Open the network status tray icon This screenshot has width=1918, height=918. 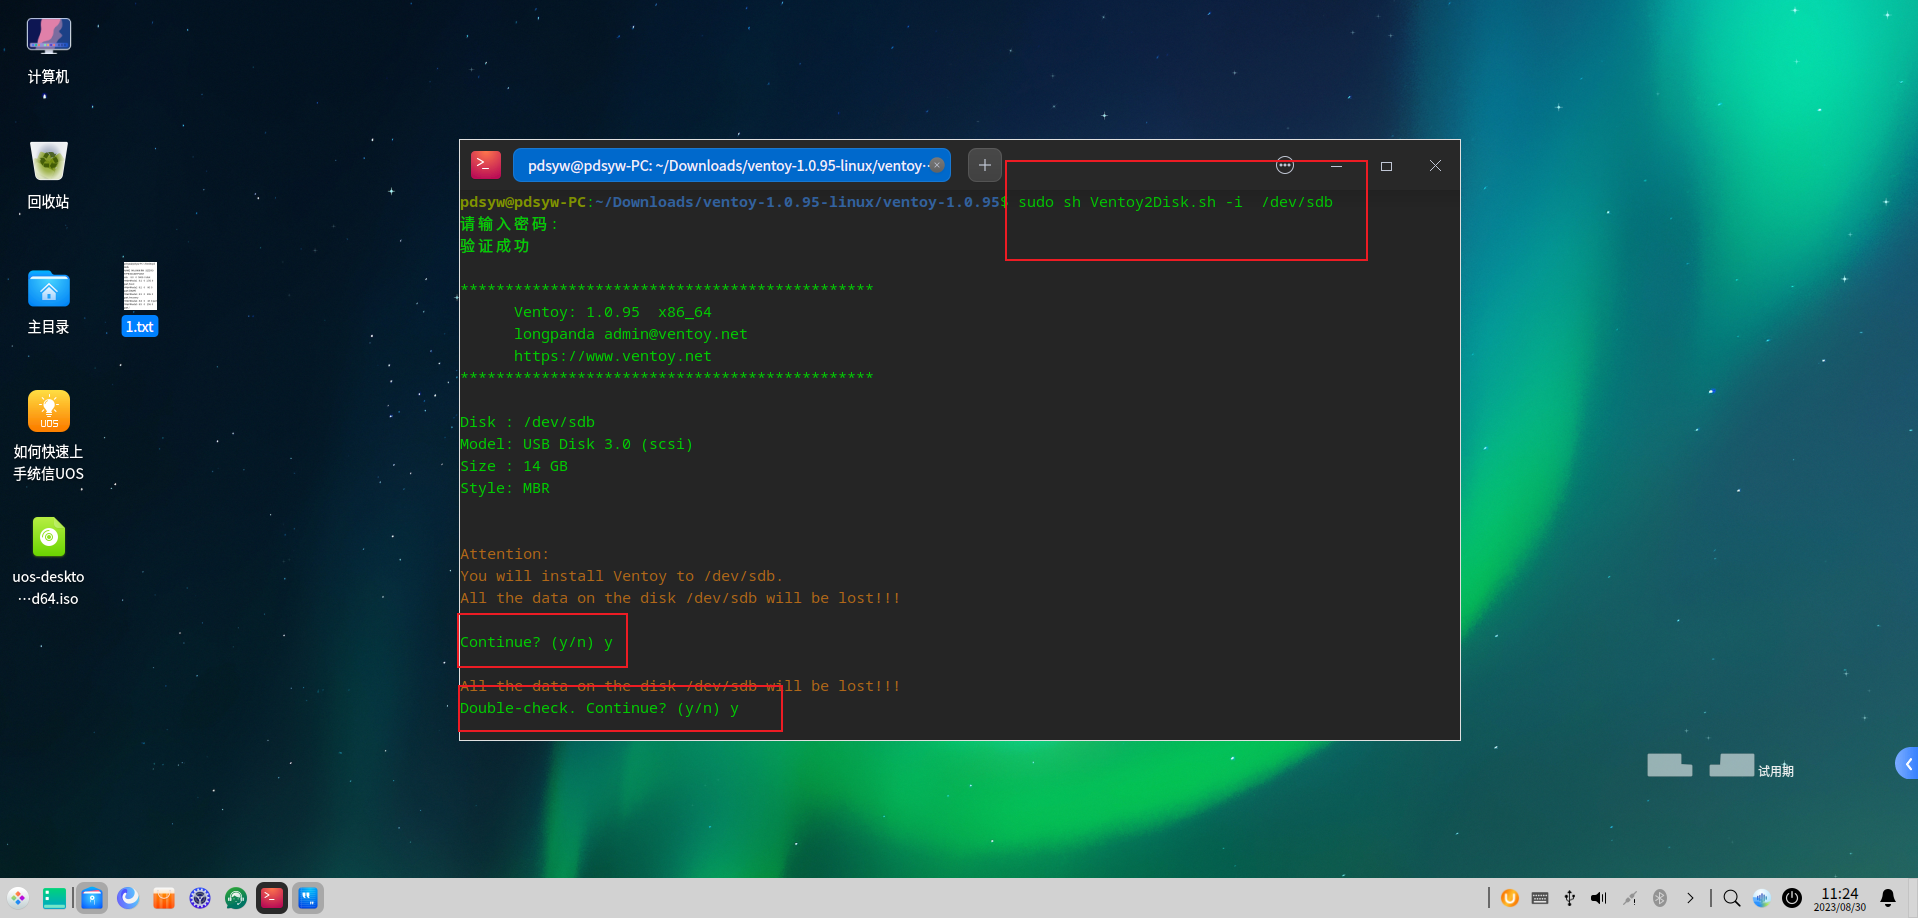coord(1630,898)
